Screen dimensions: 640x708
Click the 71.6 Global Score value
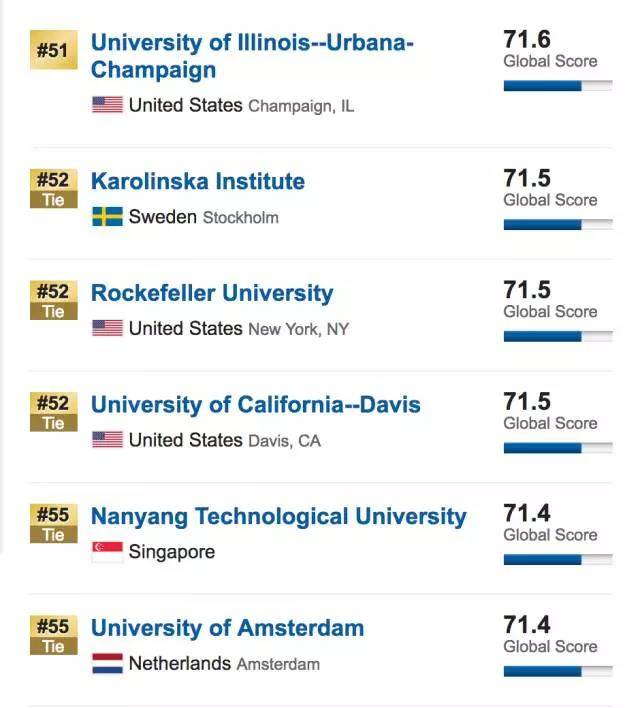click(527, 39)
